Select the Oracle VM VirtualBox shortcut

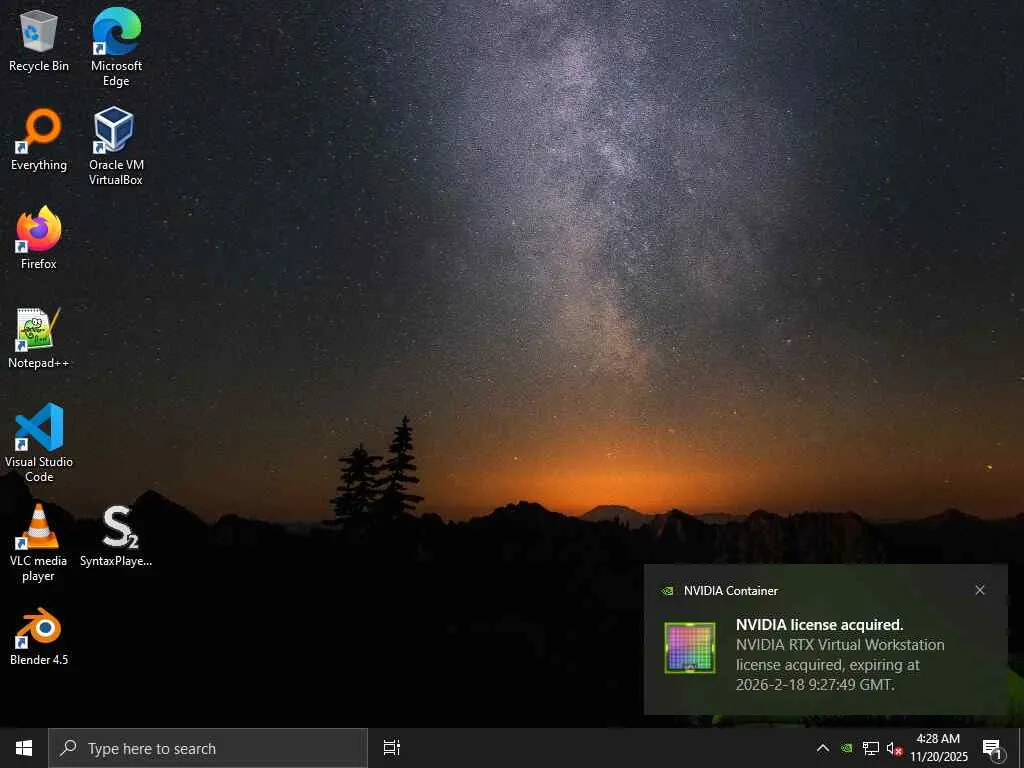tap(116, 146)
